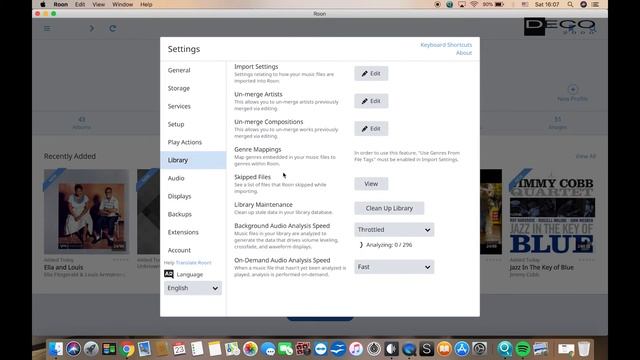Click Edit for Un-merge Artists
This screenshot has height=360, width=640.
coord(371,101)
